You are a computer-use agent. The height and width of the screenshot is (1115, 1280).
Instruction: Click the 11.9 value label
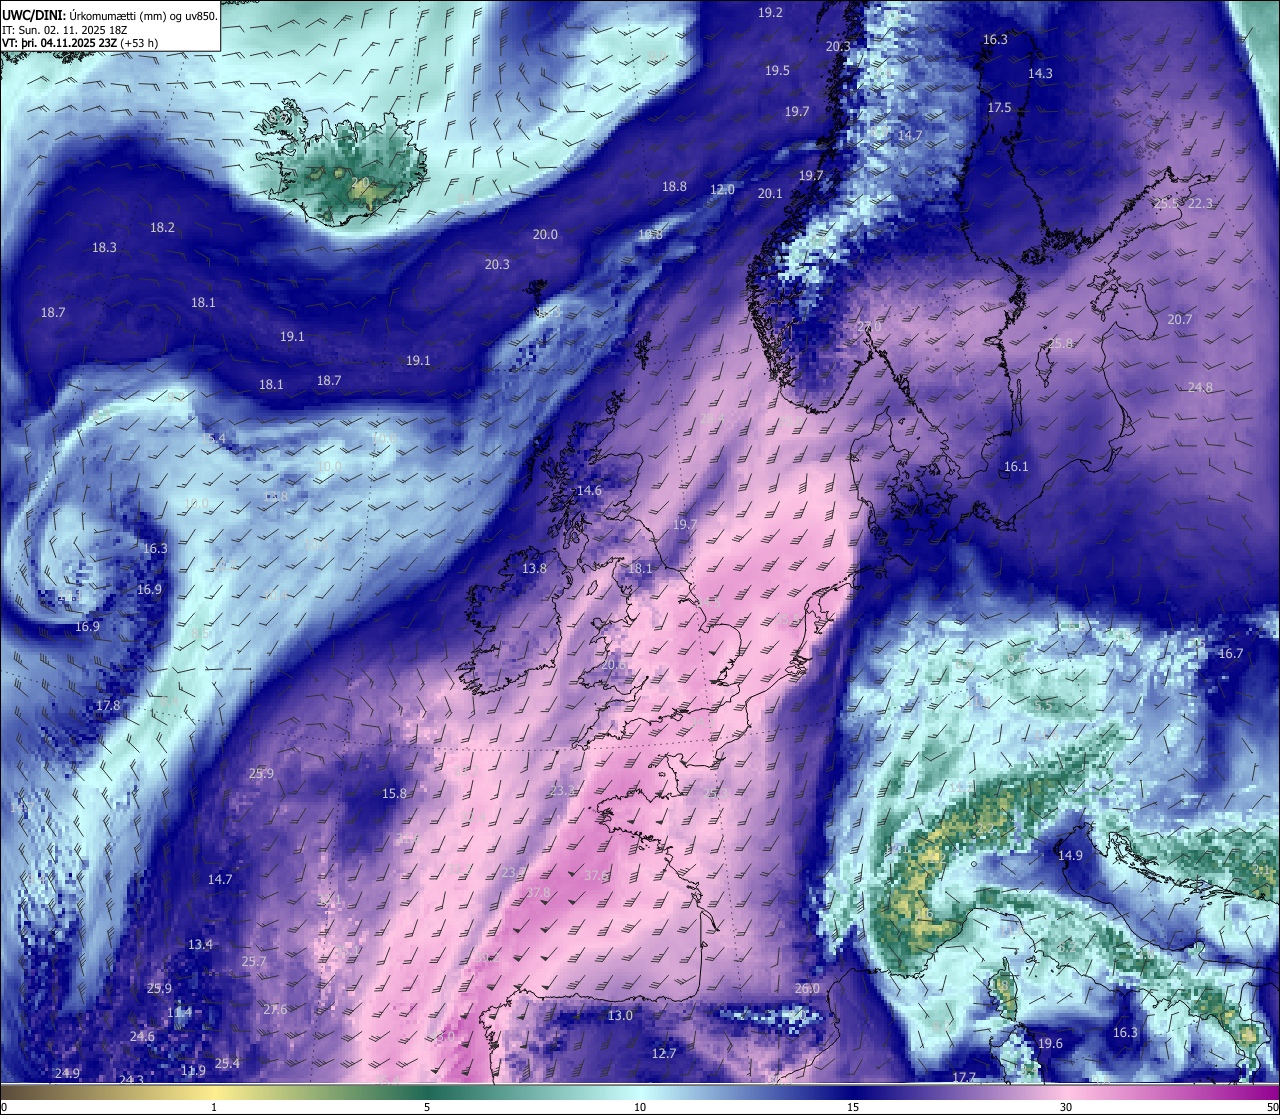[193, 1070]
